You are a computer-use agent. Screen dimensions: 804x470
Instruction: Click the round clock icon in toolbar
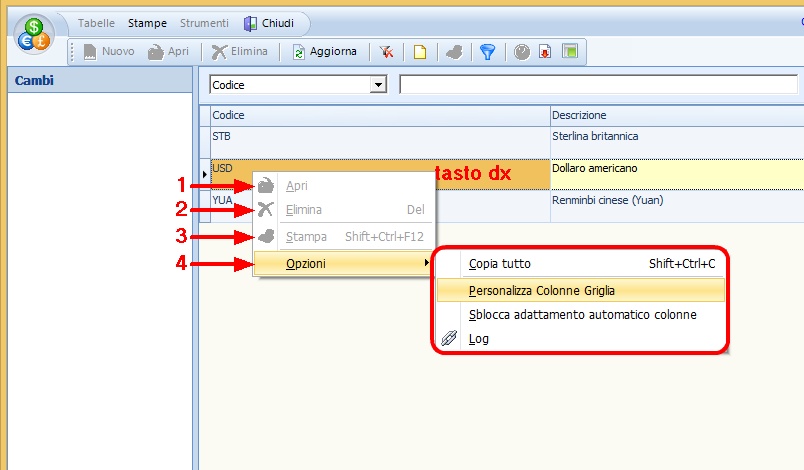point(522,52)
